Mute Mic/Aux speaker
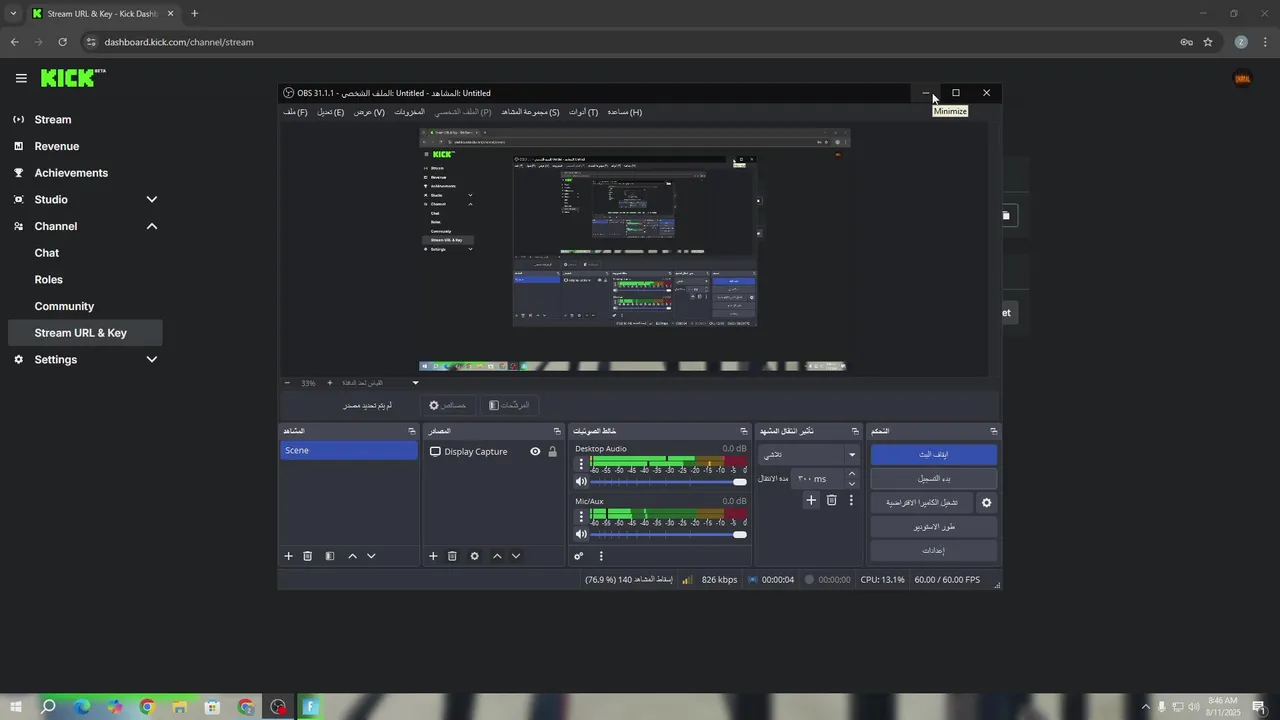The width and height of the screenshot is (1280, 720). point(581,535)
